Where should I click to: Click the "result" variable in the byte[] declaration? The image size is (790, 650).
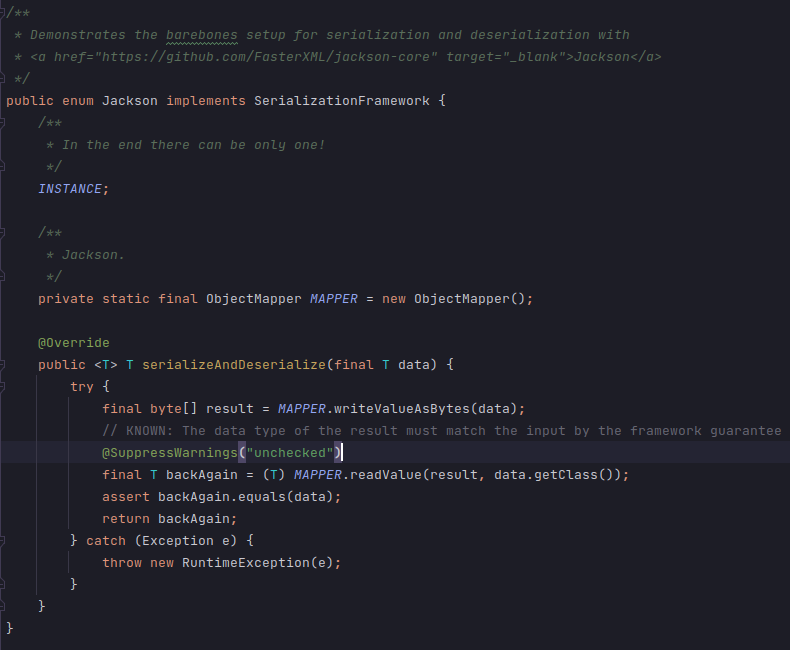(x=230, y=409)
